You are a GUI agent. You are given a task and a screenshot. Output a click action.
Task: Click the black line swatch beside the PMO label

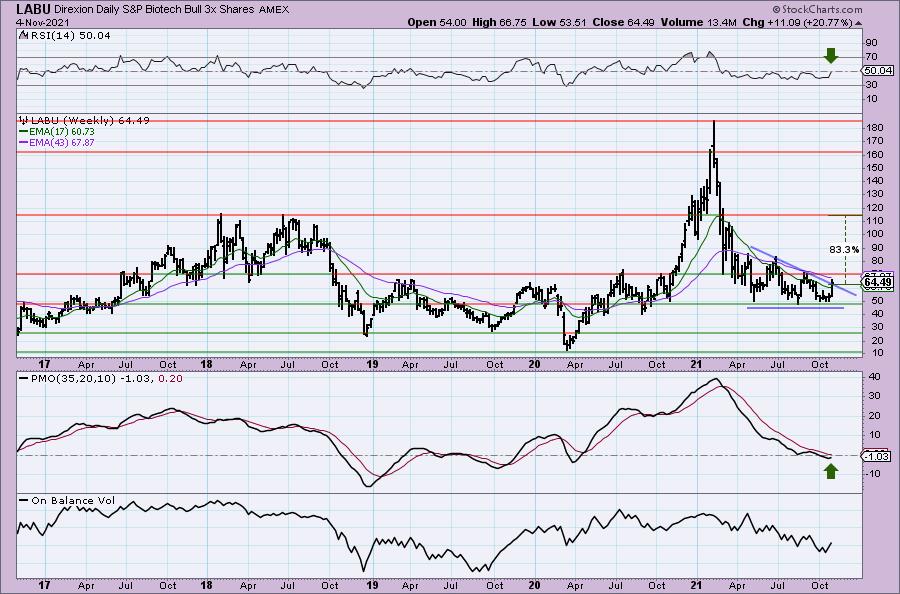pos(23,379)
